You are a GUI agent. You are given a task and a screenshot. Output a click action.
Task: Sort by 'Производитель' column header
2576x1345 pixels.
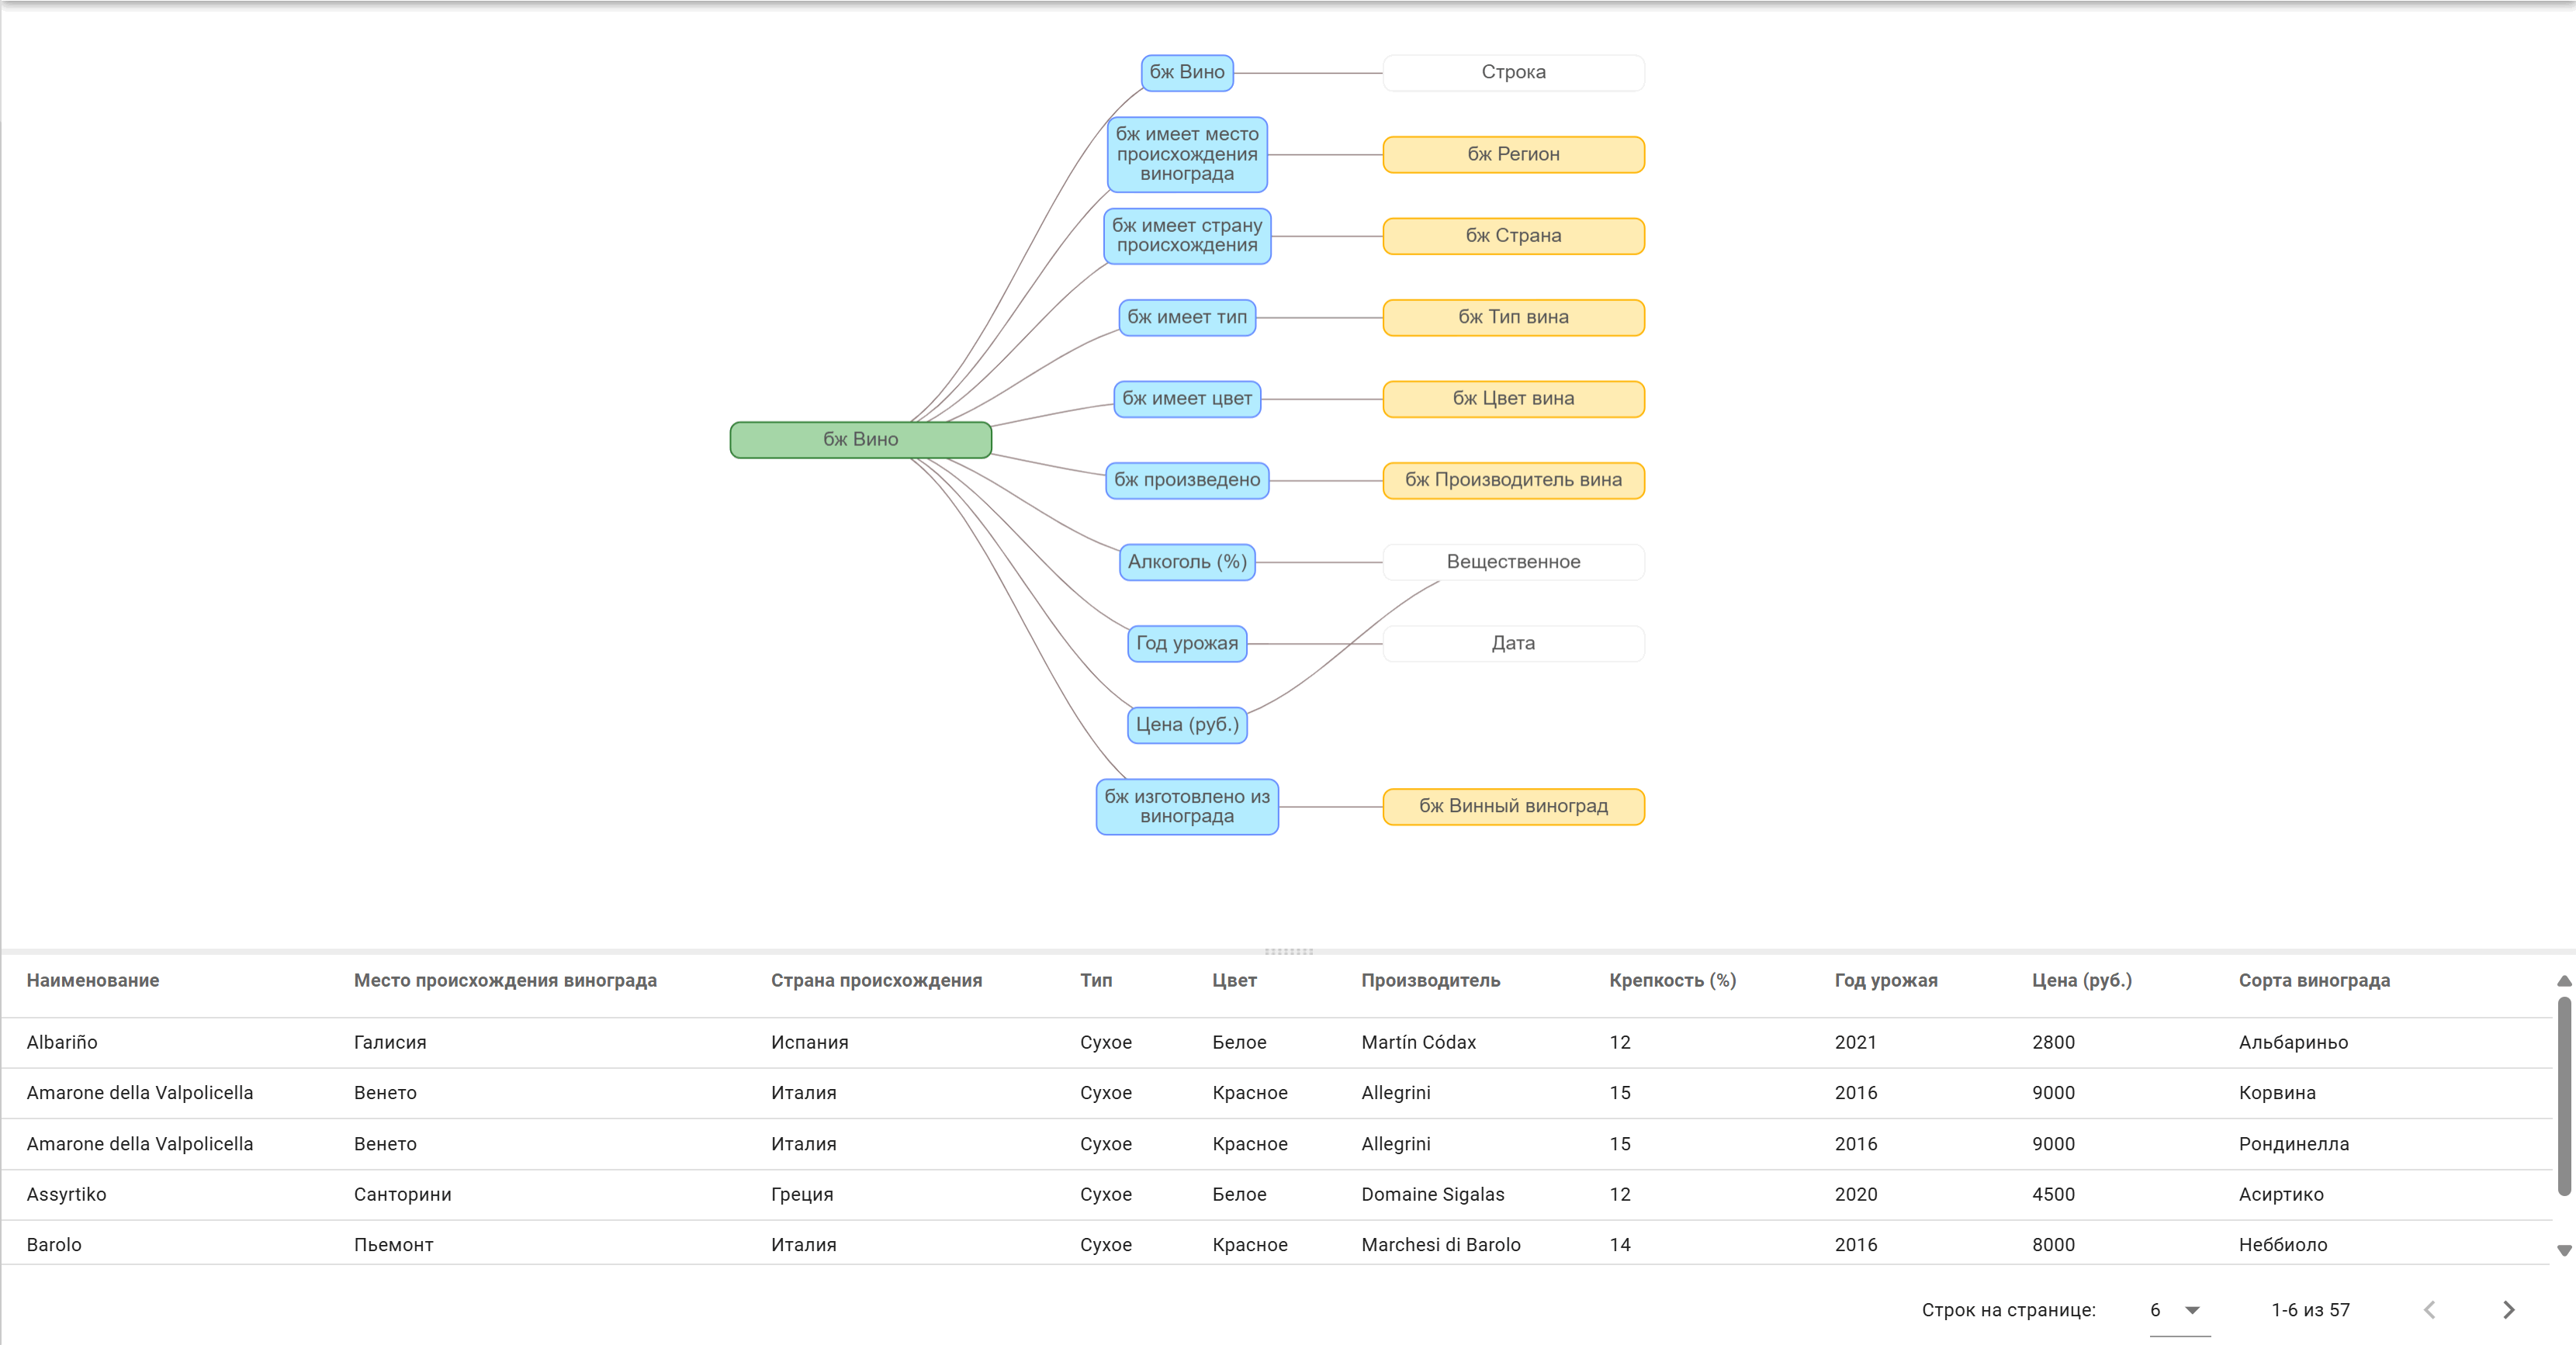1430,981
